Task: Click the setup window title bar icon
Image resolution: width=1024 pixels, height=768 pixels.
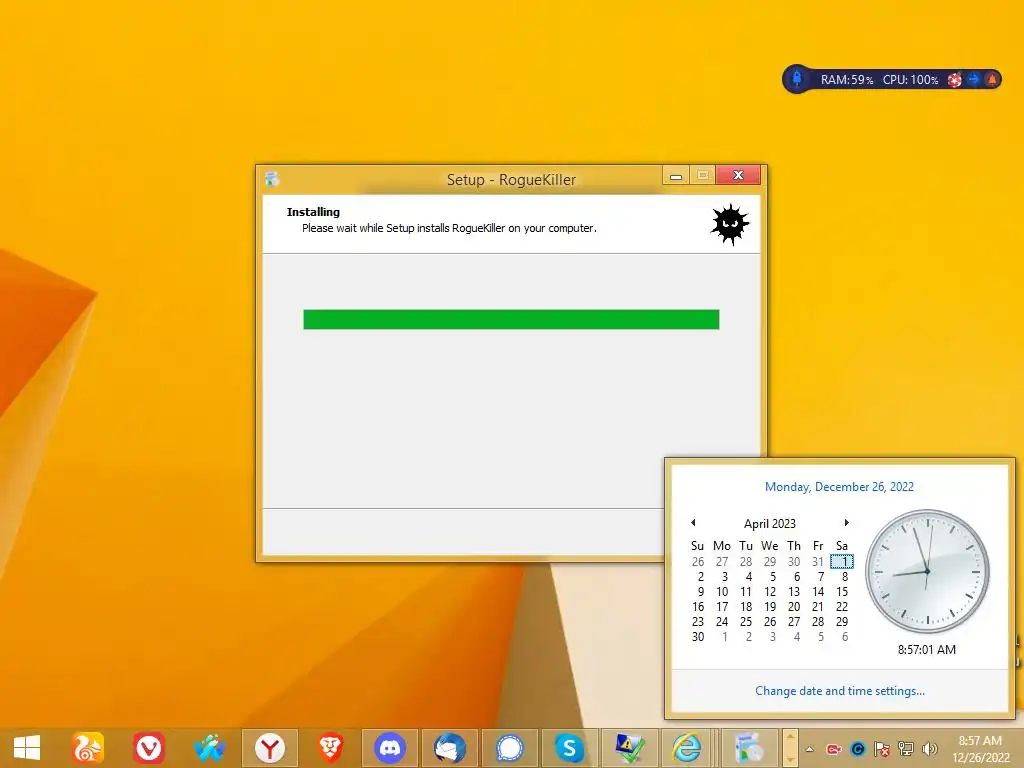Action: (x=272, y=178)
